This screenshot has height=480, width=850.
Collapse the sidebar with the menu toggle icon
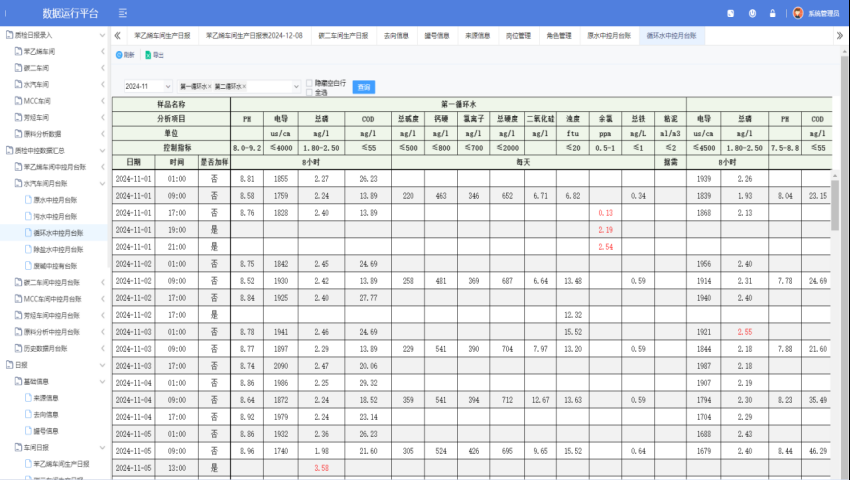tap(123, 13)
